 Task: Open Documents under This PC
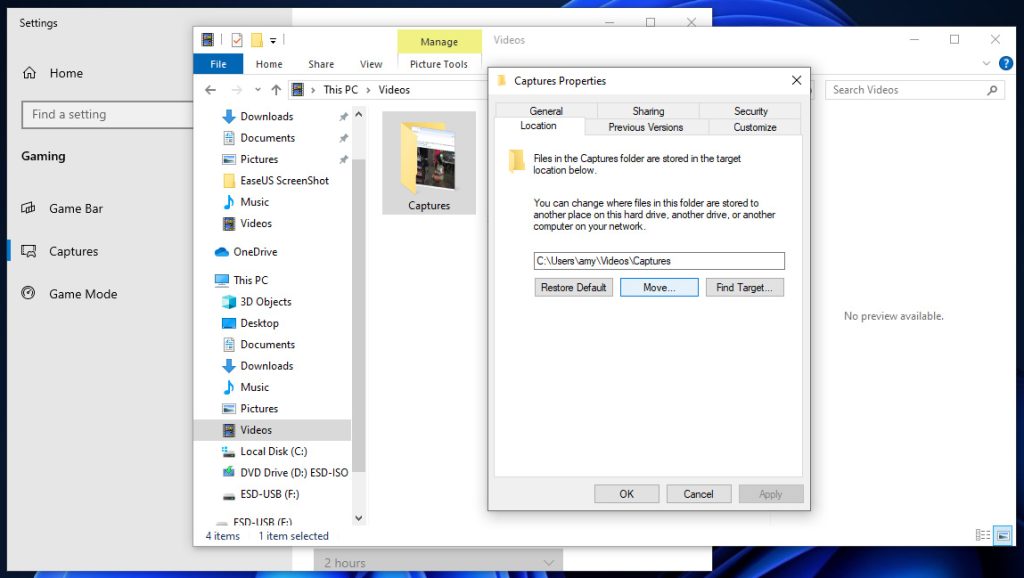268,345
